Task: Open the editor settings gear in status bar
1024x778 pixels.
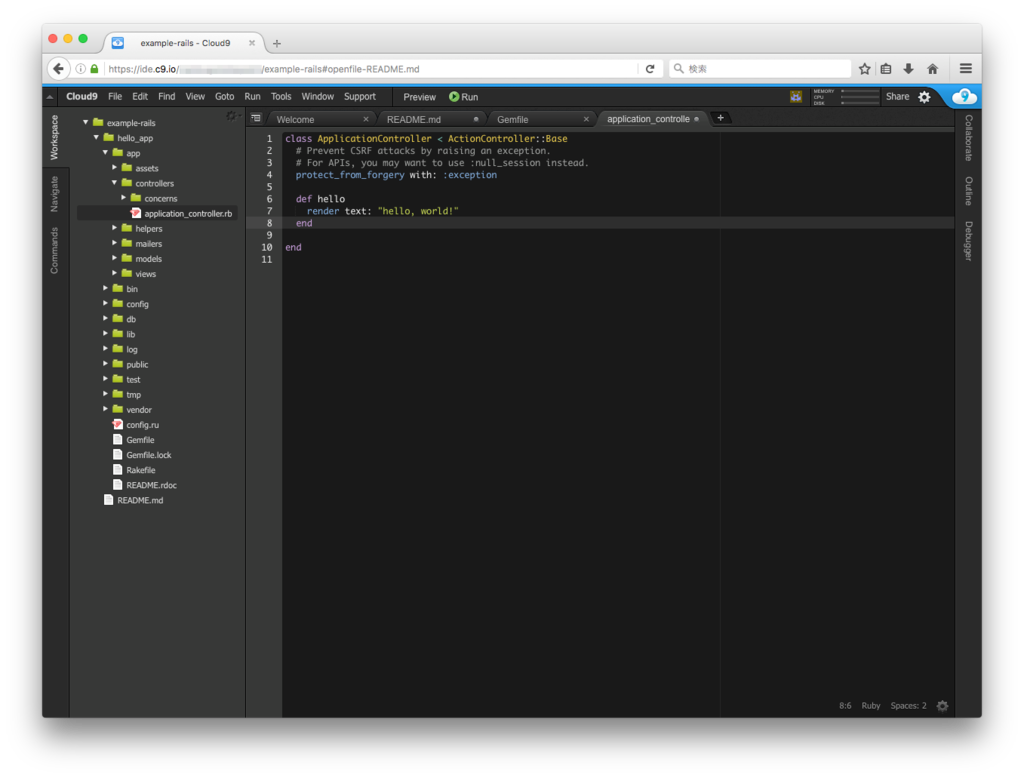Action: point(942,705)
